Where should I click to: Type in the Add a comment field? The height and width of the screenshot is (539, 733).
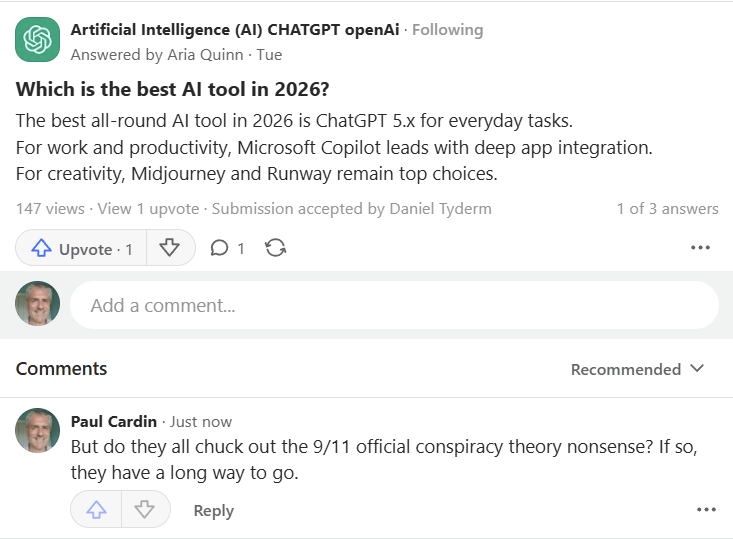point(393,305)
